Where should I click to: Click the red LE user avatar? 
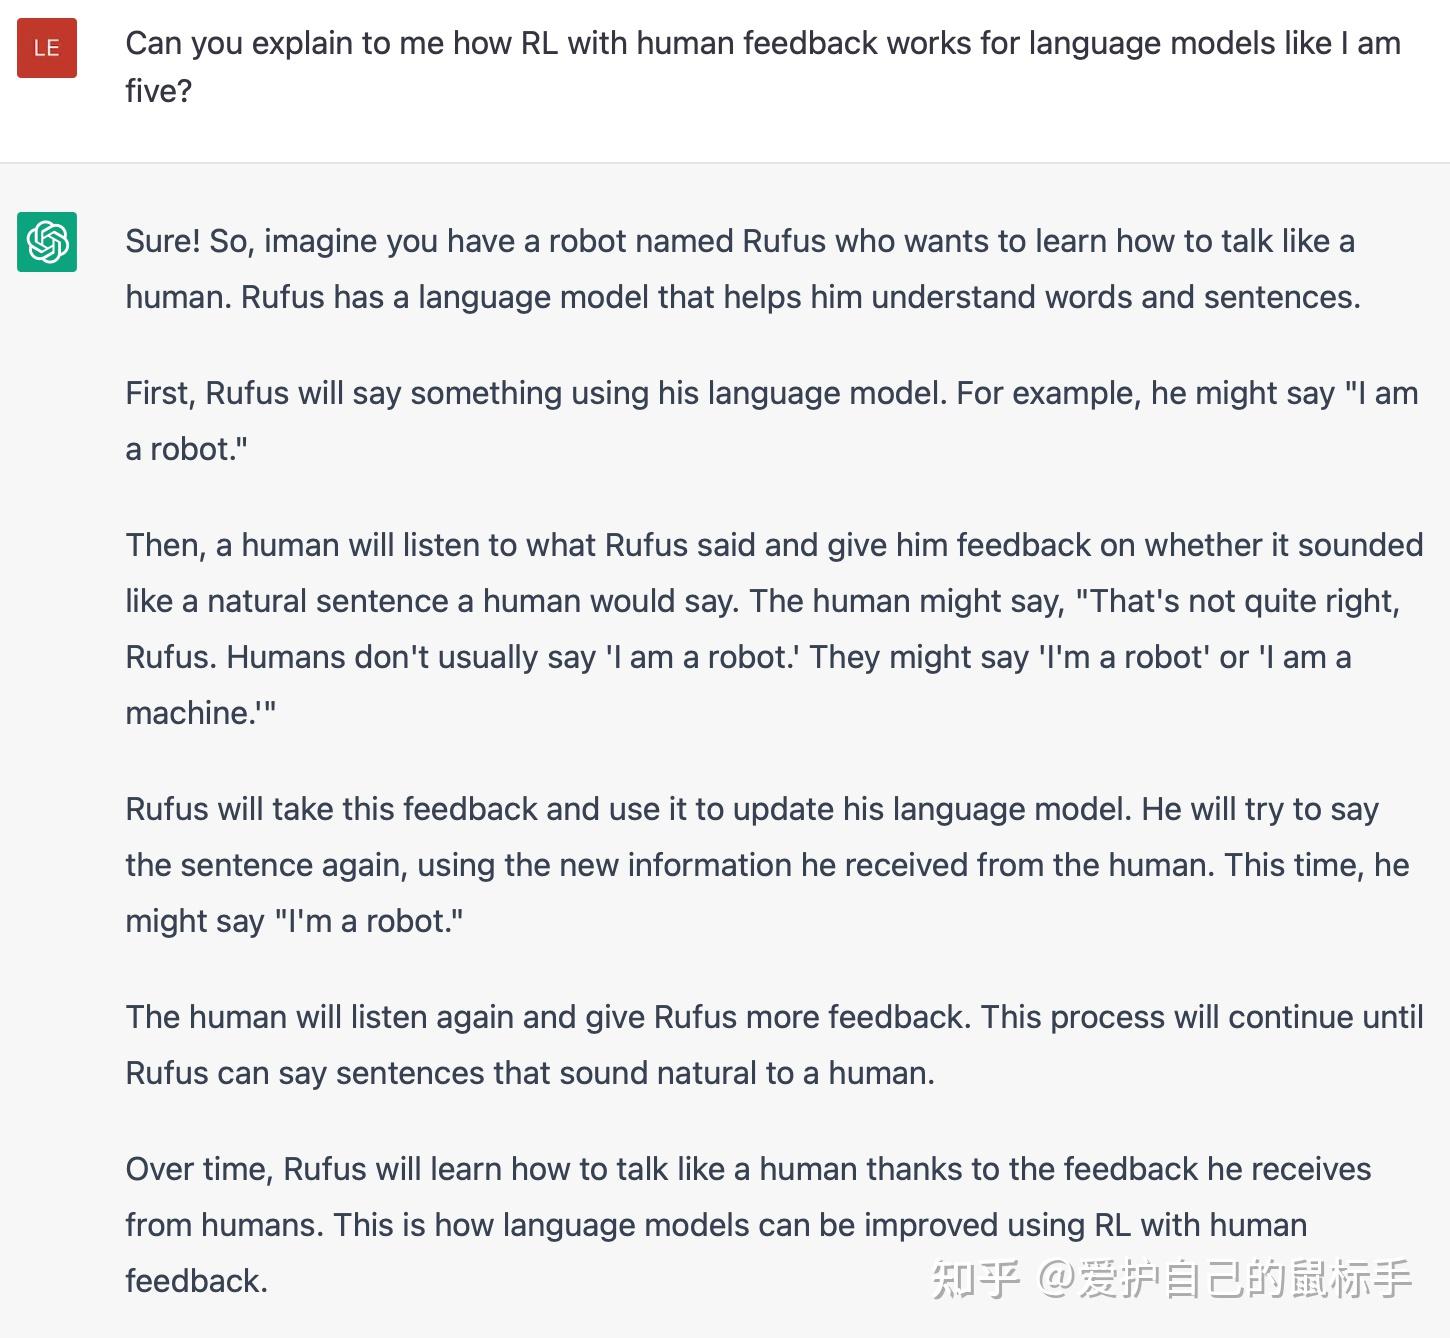pos(47,48)
